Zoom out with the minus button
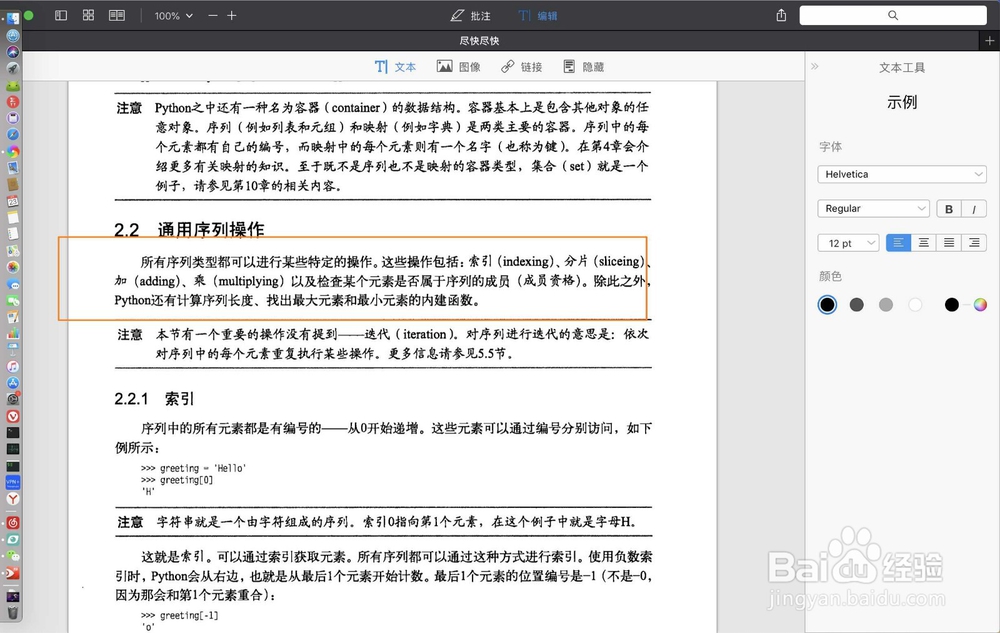 [x=213, y=15]
